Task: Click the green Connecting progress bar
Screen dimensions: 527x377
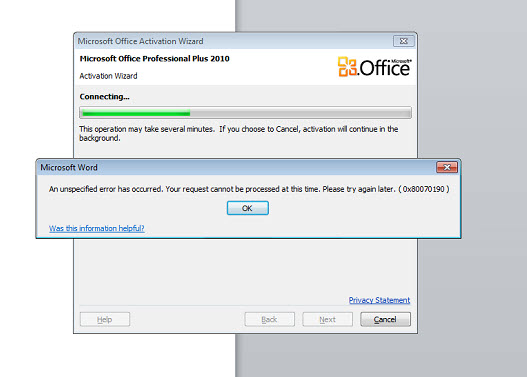Action: [x=245, y=113]
